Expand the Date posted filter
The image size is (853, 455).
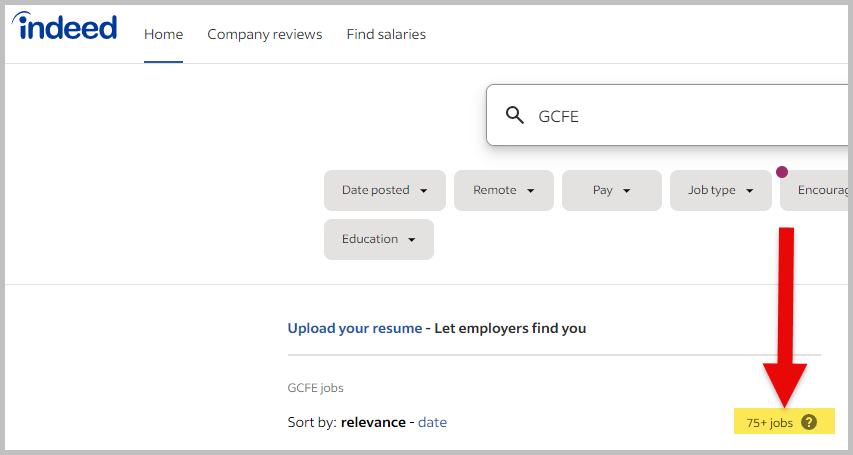tap(385, 190)
